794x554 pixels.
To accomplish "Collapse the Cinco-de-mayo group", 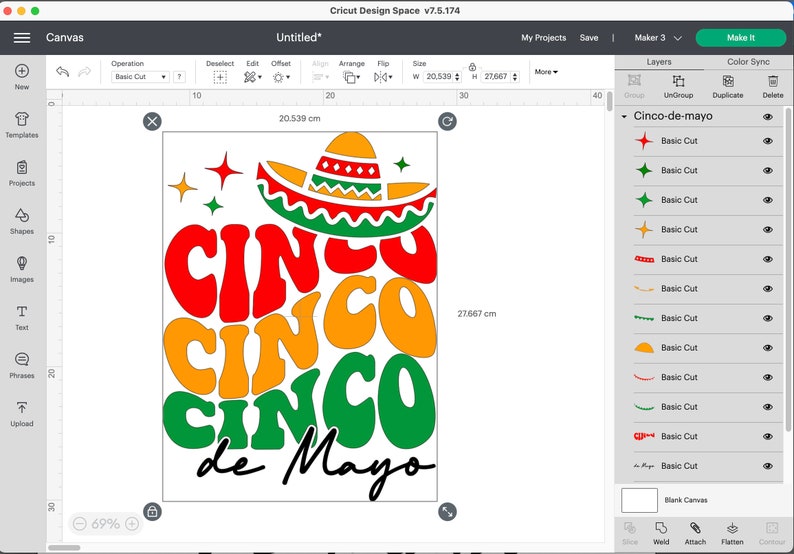I will [x=624, y=116].
